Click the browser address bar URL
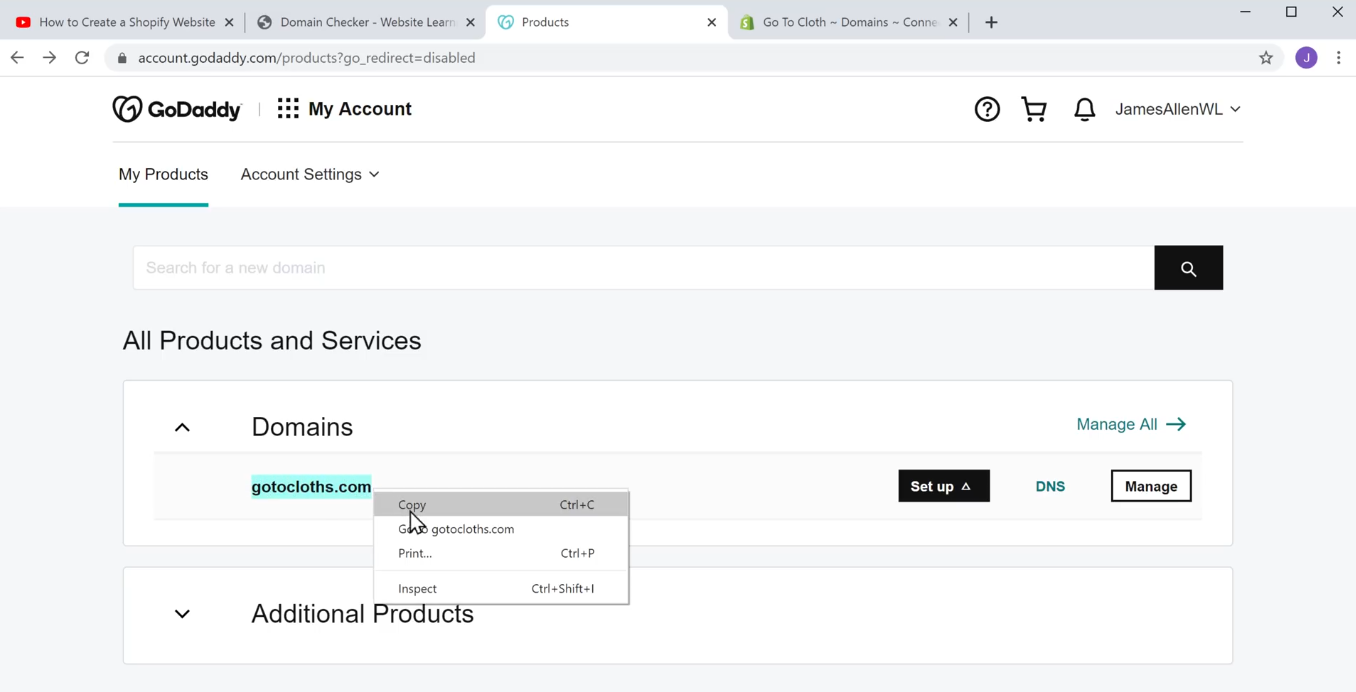Viewport: 1356px width, 692px height. point(307,58)
